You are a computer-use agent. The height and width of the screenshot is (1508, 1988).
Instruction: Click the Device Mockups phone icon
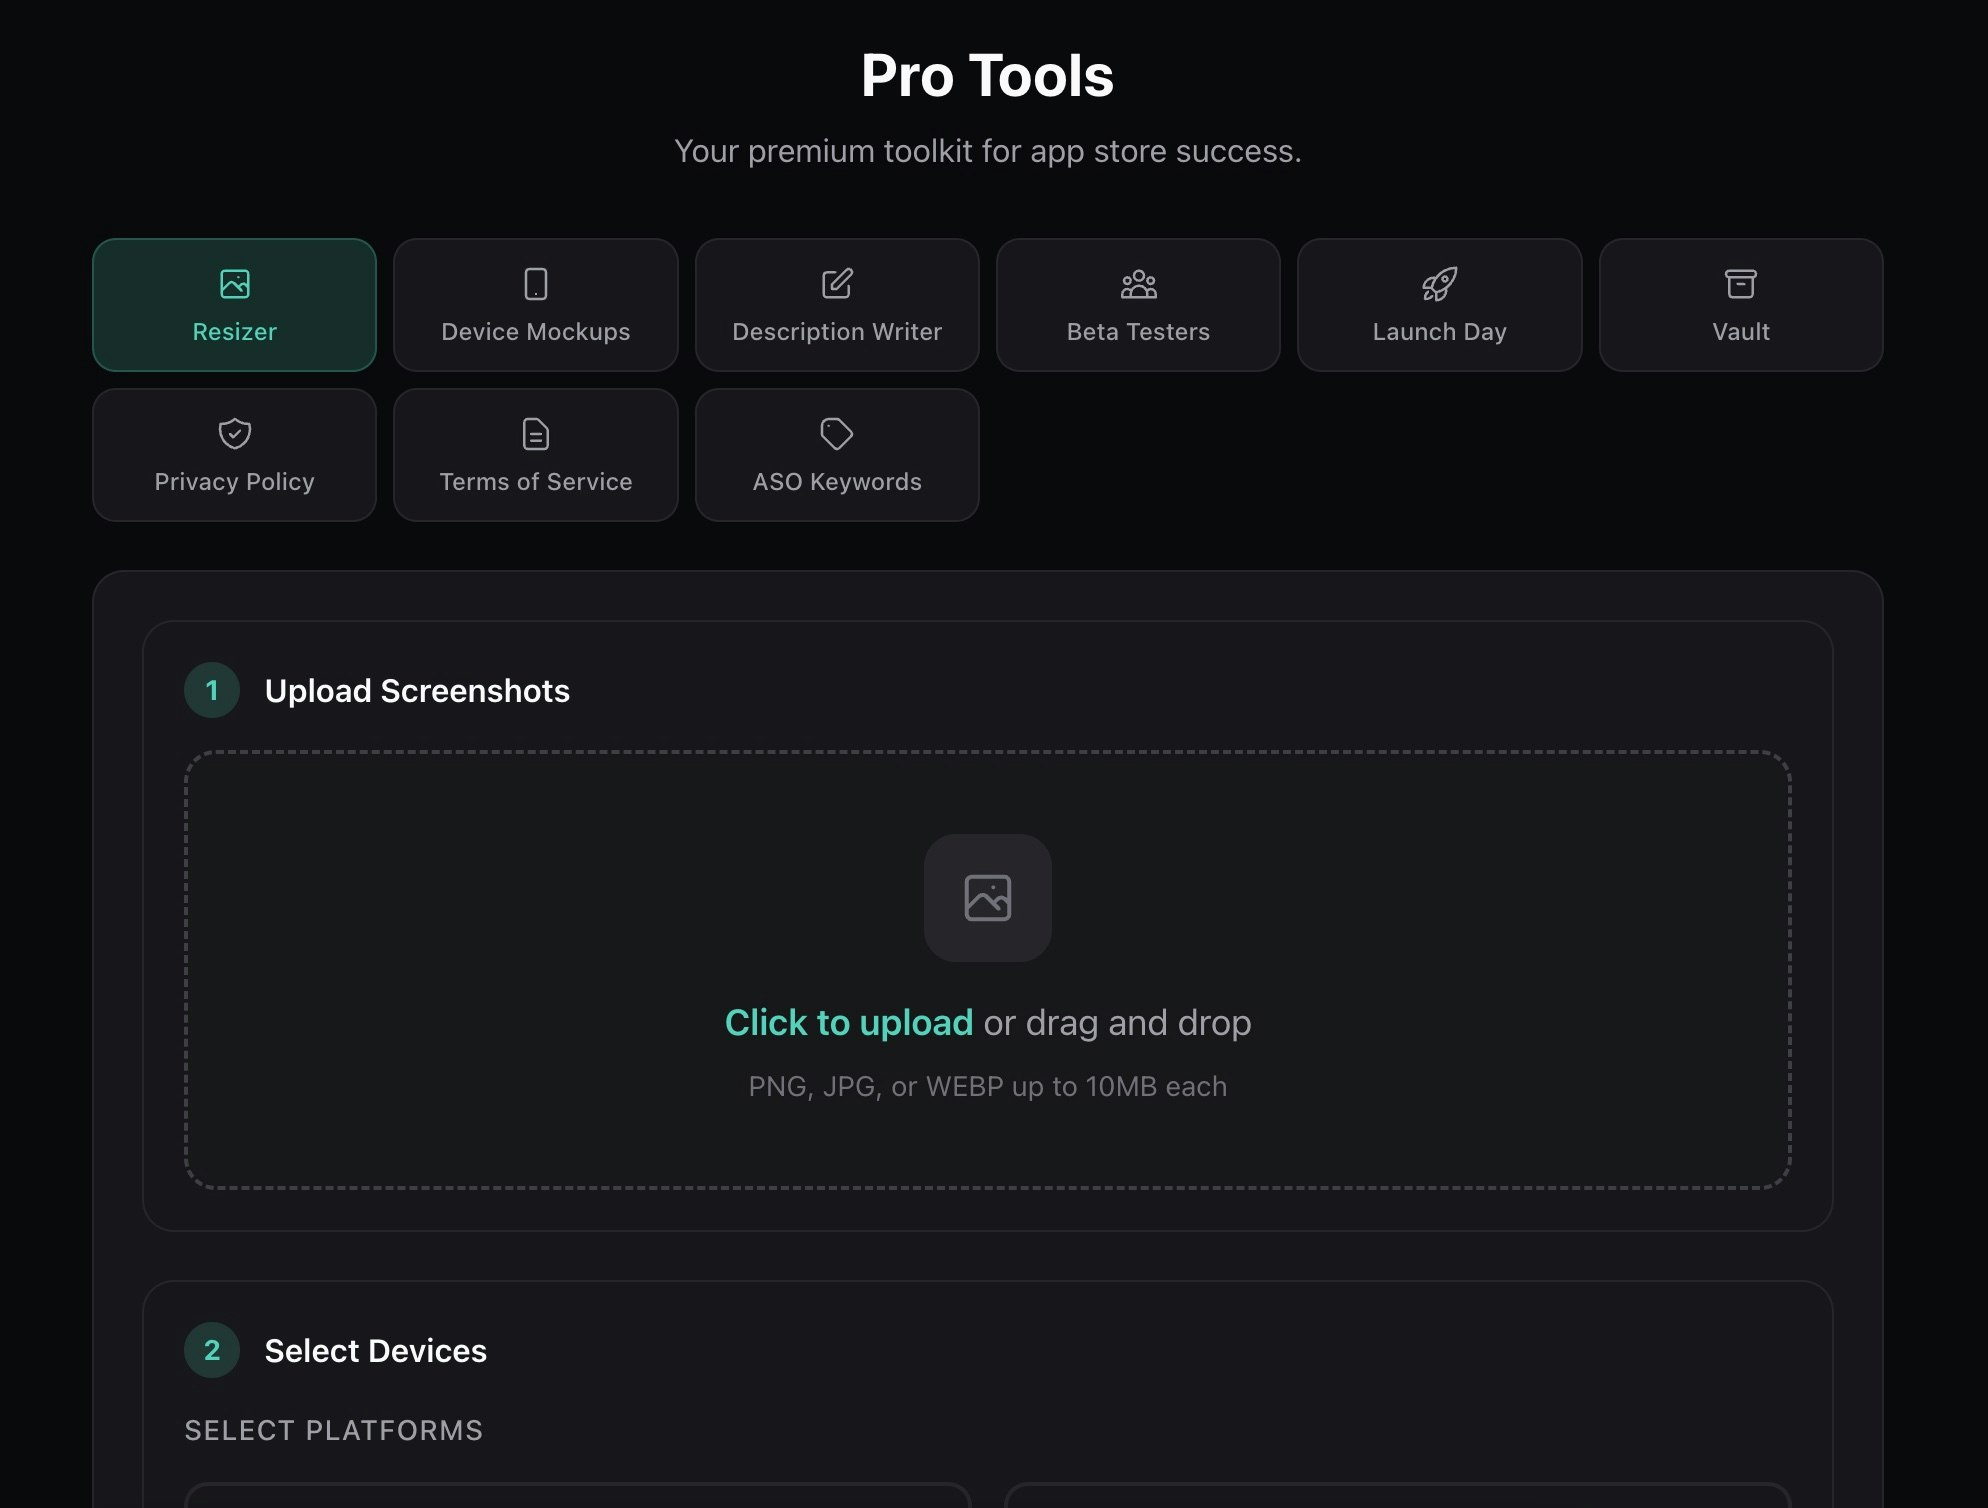coord(536,283)
